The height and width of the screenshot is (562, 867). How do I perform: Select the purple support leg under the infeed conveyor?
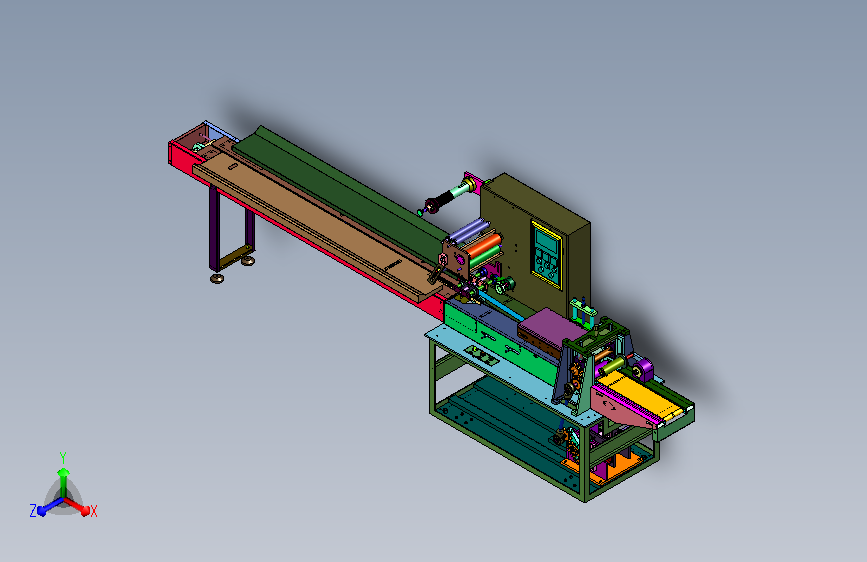coord(214,228)
